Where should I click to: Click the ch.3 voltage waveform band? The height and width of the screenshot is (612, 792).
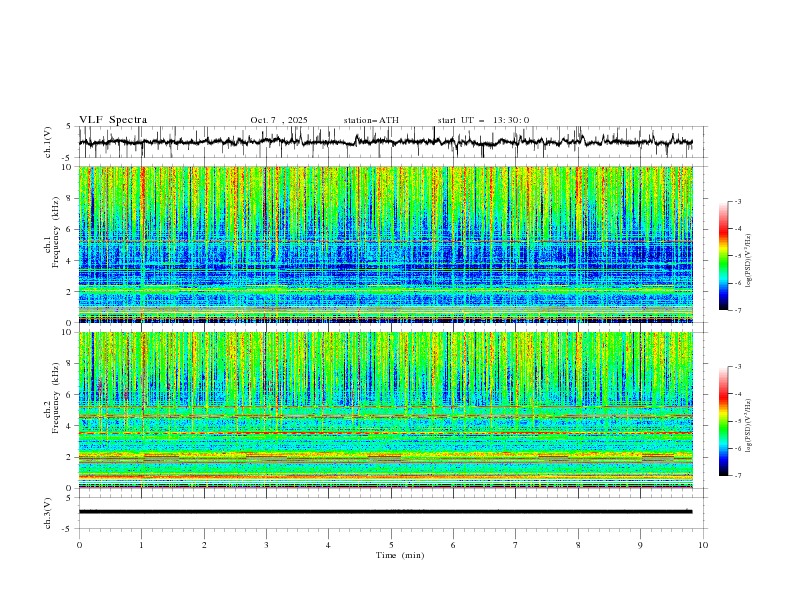385,512
